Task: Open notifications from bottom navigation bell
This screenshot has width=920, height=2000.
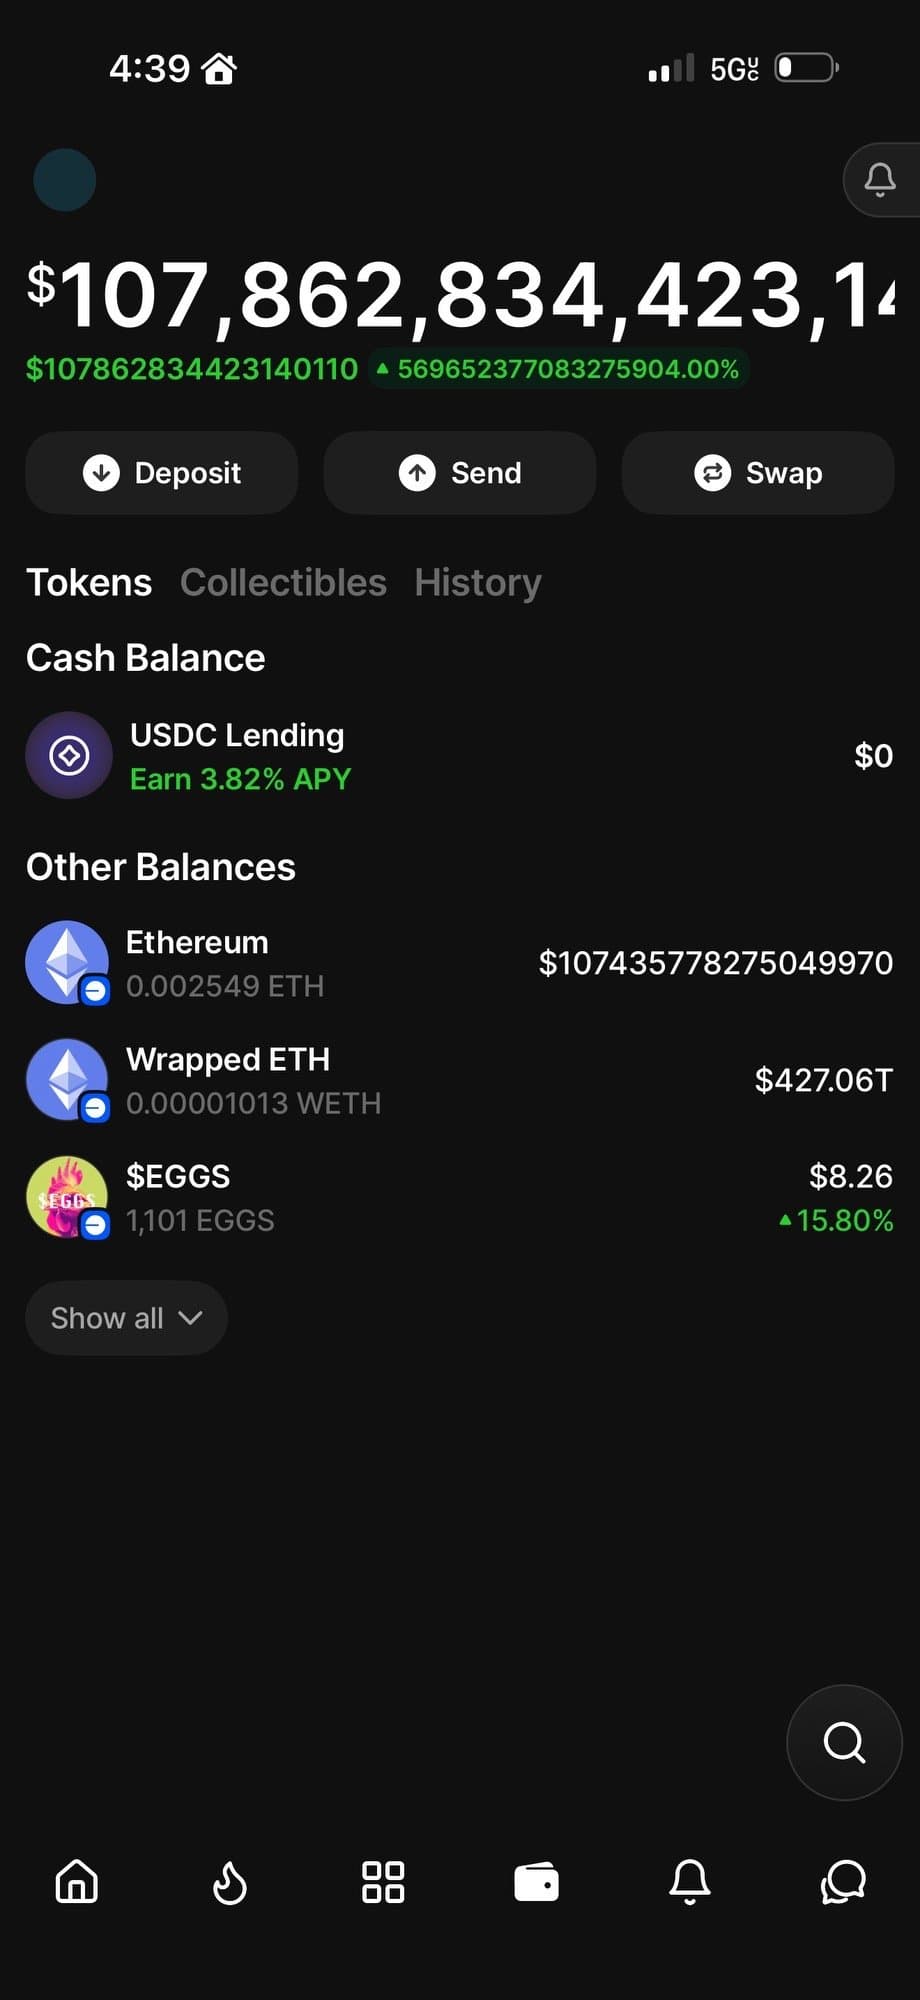Action: tap(689, 1881)
